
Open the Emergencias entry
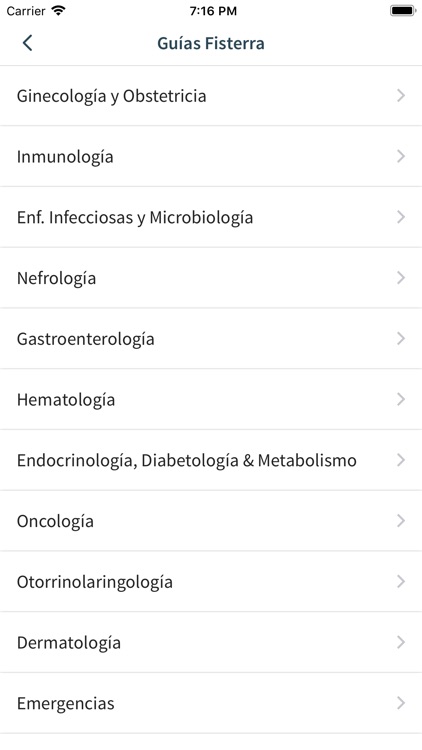(x=211, y=703)
